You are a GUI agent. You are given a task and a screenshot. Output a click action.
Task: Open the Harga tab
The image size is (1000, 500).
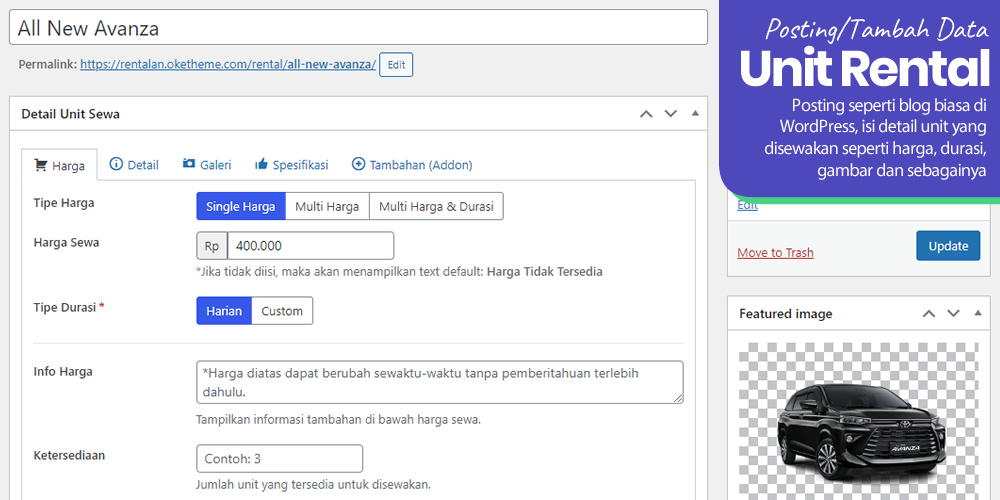59,165
